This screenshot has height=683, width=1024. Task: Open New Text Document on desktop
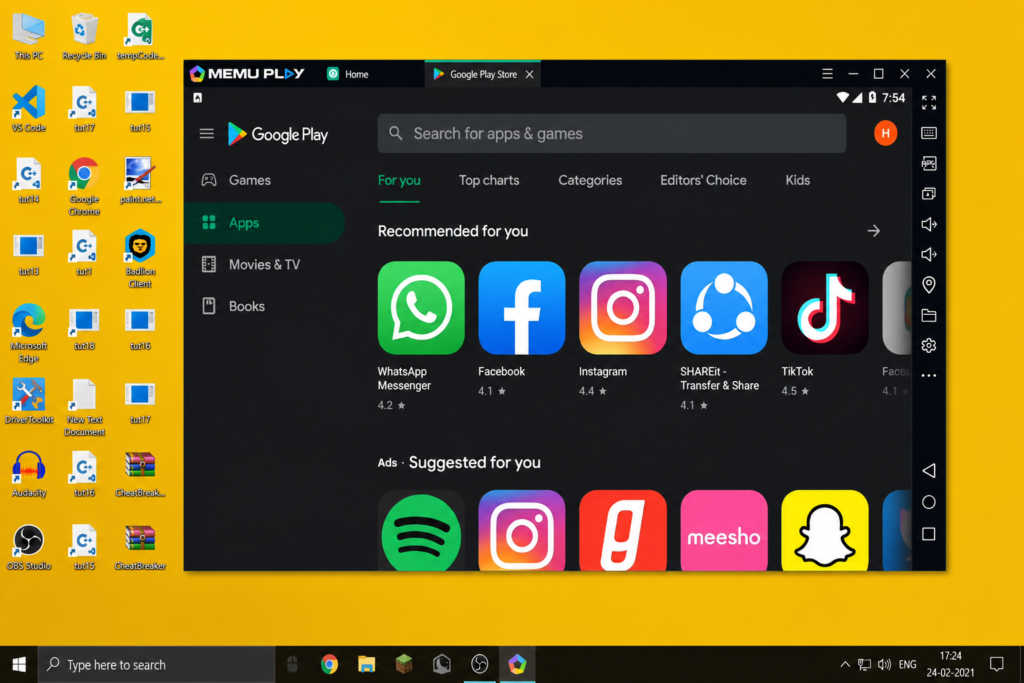84,407
